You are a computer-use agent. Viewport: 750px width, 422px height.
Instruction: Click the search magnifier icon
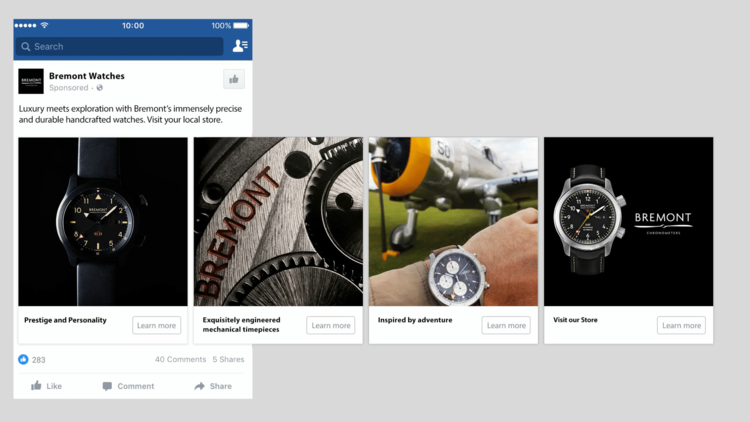click(x=26, y=46)
